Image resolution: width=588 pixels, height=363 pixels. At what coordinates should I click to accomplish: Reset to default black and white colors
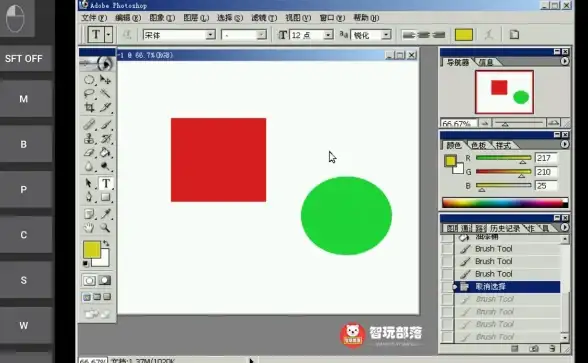pos(86,264)
